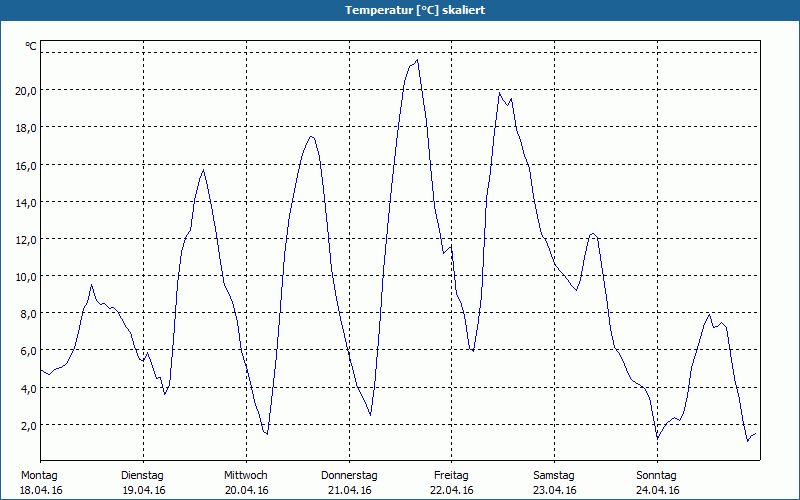This screenshot has height=500, width=800.
Task: Click the temperature peak on Friday near 20°C
Action: tap(499, 92)
